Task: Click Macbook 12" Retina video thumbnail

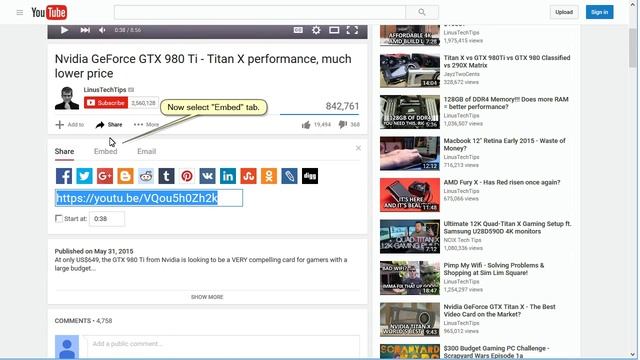Action: [x=410, y=153]
